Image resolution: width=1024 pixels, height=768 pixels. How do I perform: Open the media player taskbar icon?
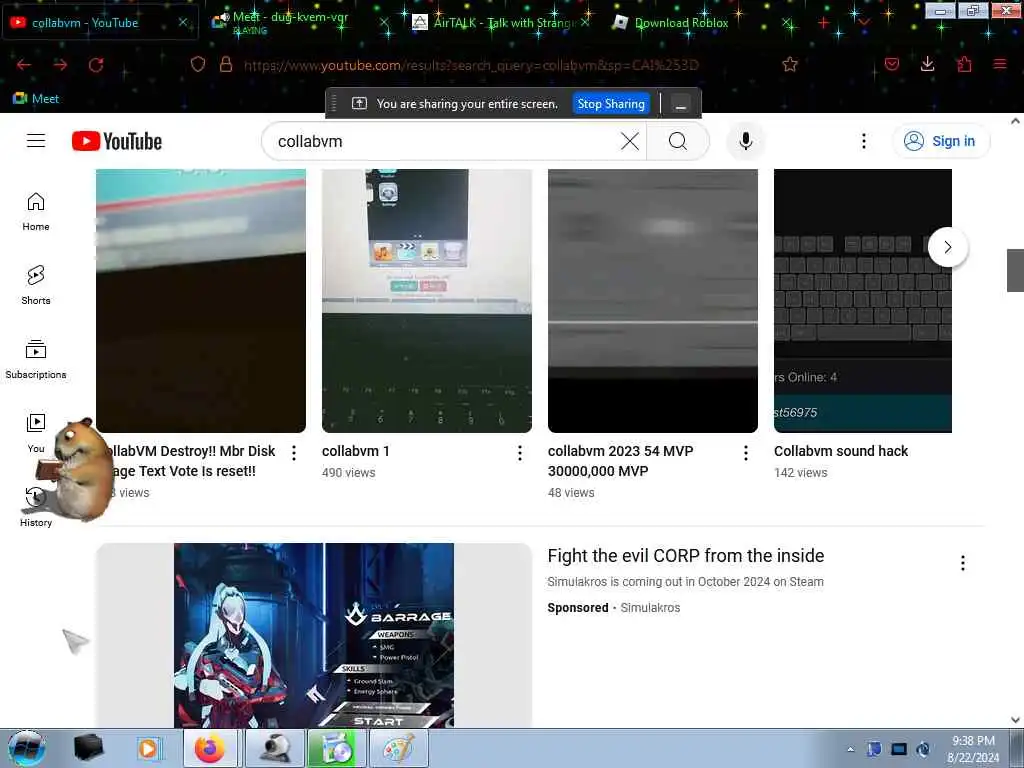pyautogui.click(x=148, y=748)
